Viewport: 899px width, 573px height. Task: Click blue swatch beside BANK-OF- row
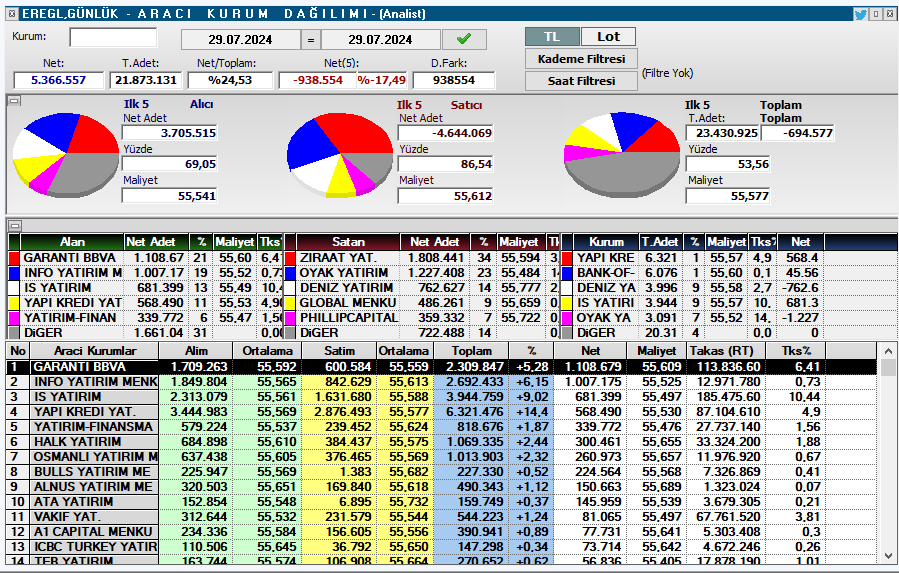[568, 273]
